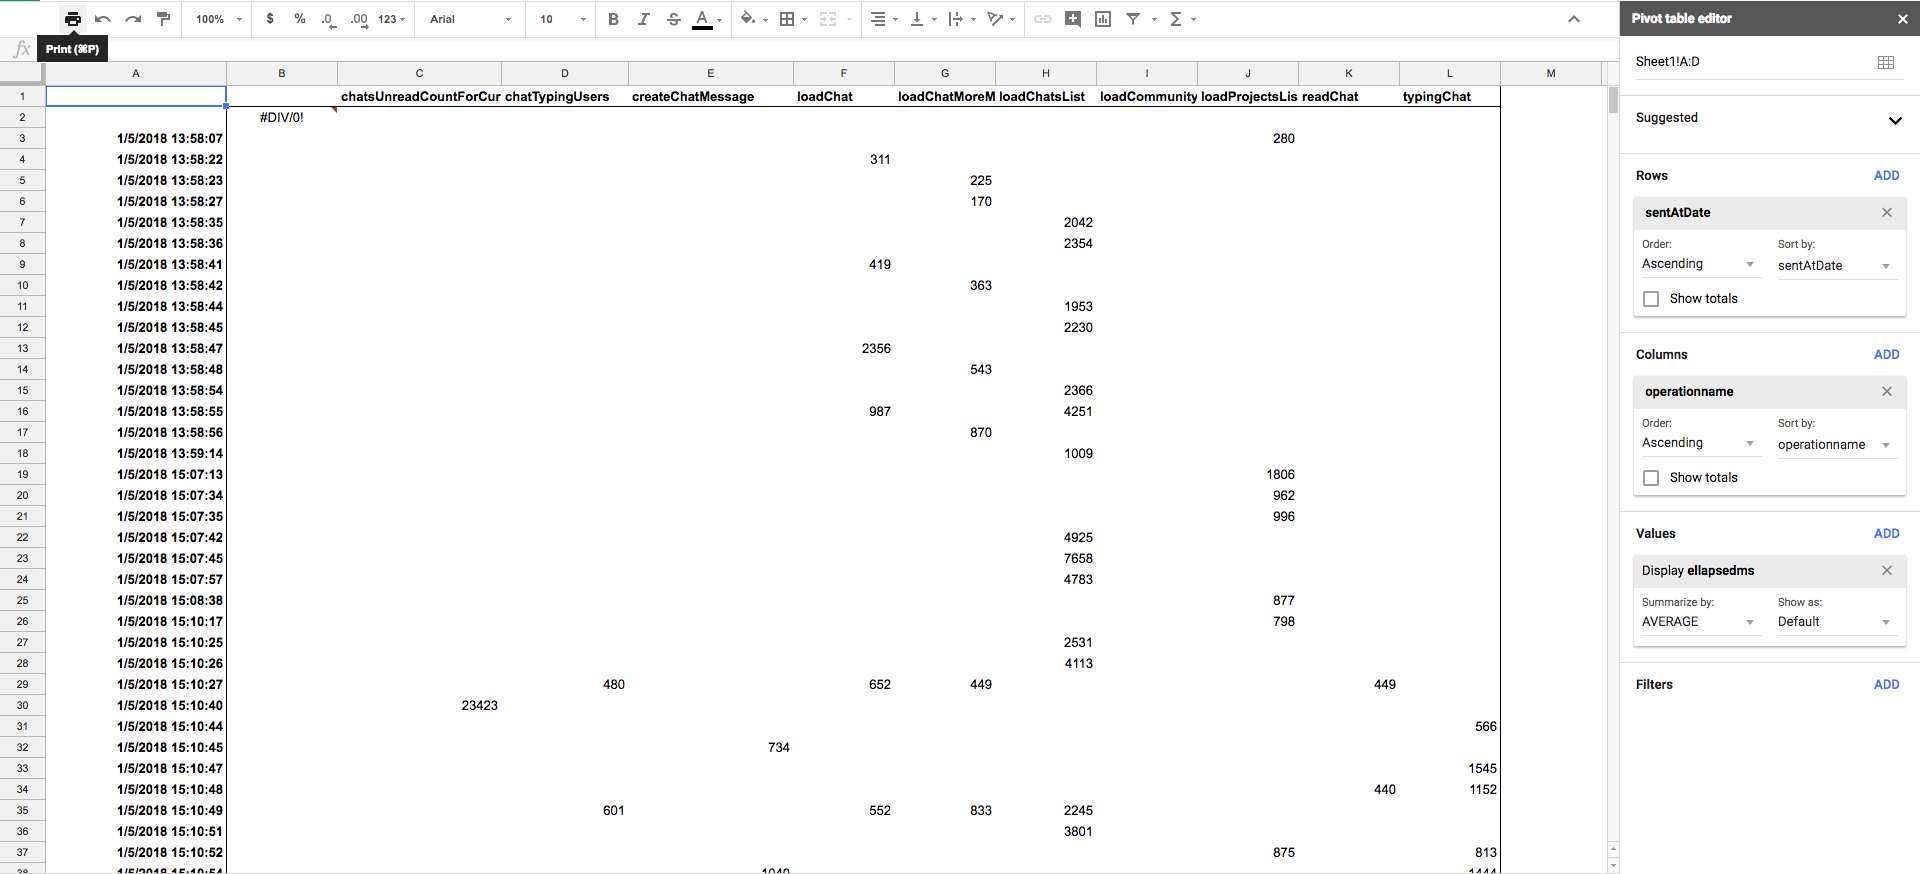Open text rotation options
This screenshot has width=1920, height=874.
[x=1000, y=19]
